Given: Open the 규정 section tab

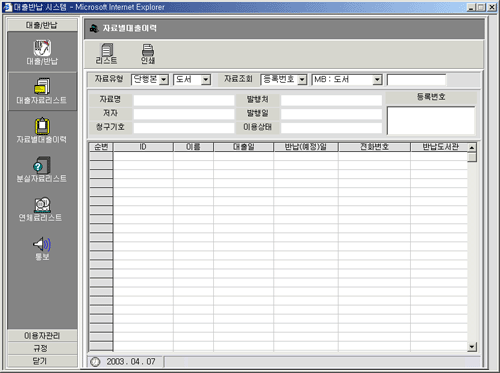Looking at the screenshot, I should coord(42,348).
